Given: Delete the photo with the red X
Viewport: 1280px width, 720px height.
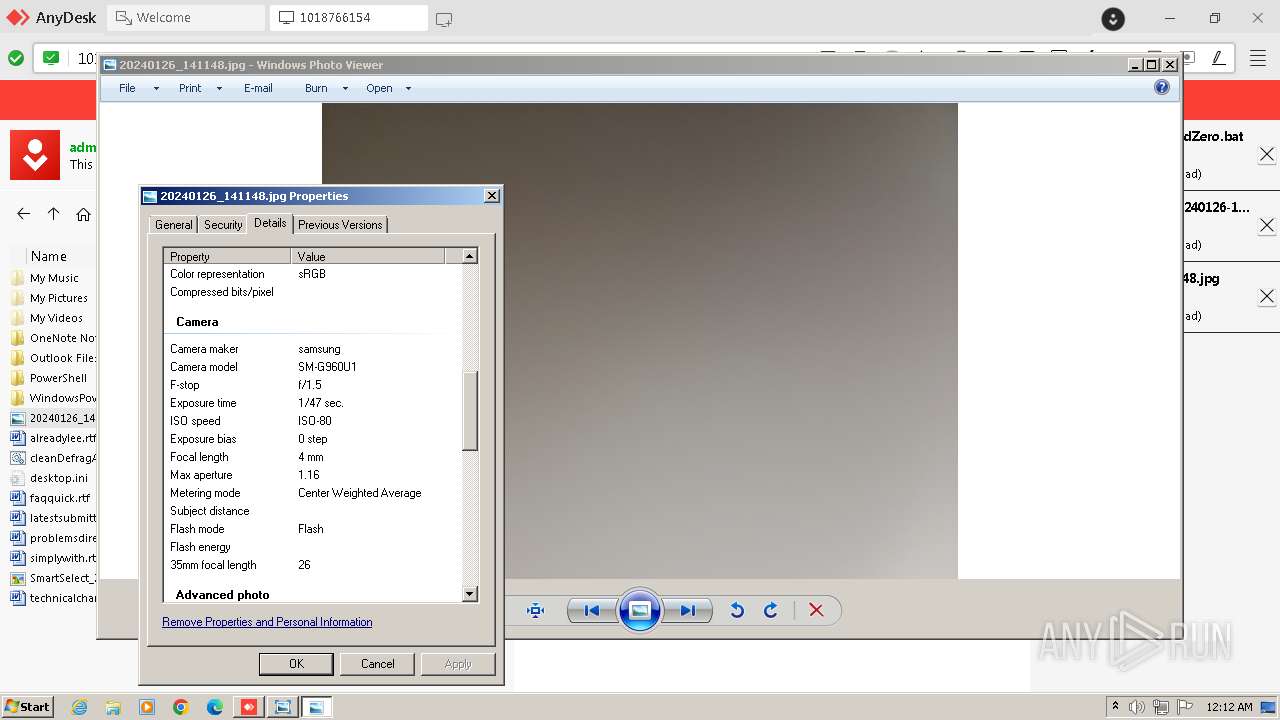Looking at the screenshot, I should (816, 610).
